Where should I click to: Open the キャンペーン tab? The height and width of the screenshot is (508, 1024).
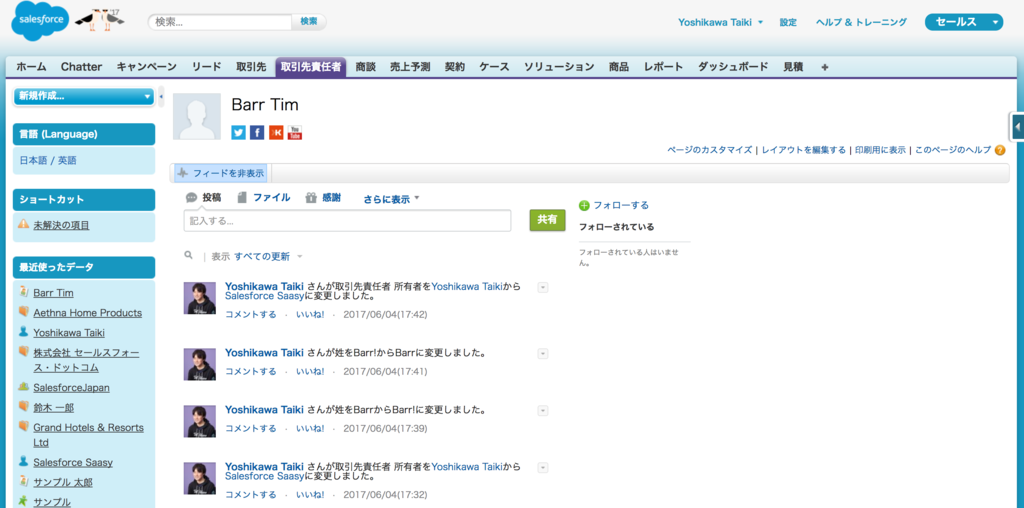coord(147,67)
